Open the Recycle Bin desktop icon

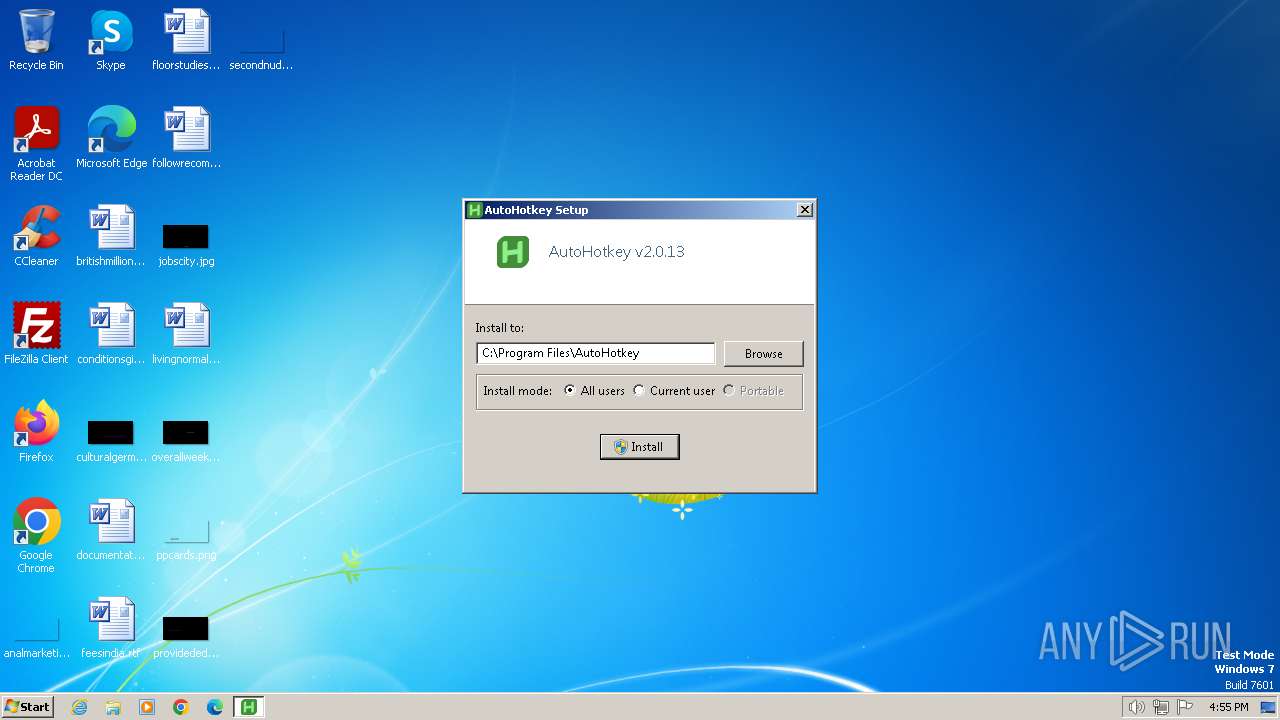pos(36,40)
